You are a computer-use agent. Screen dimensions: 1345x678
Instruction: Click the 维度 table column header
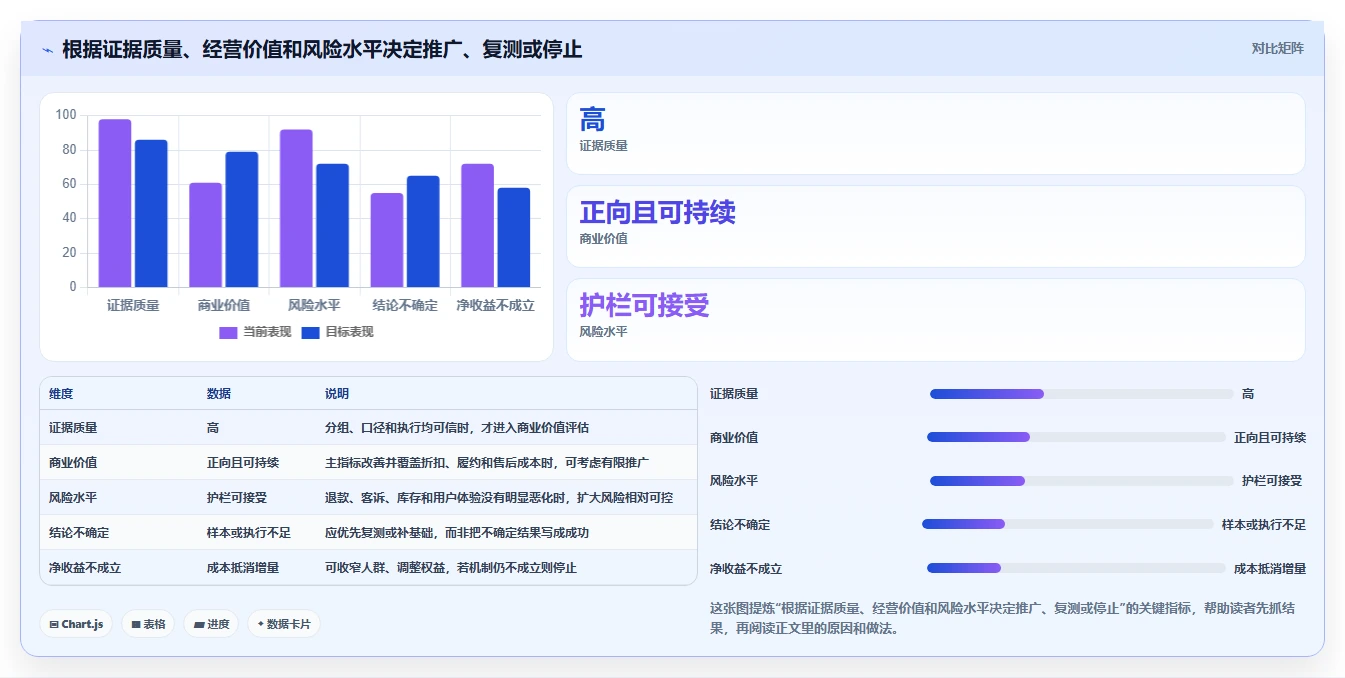click(x=61, y=394)
